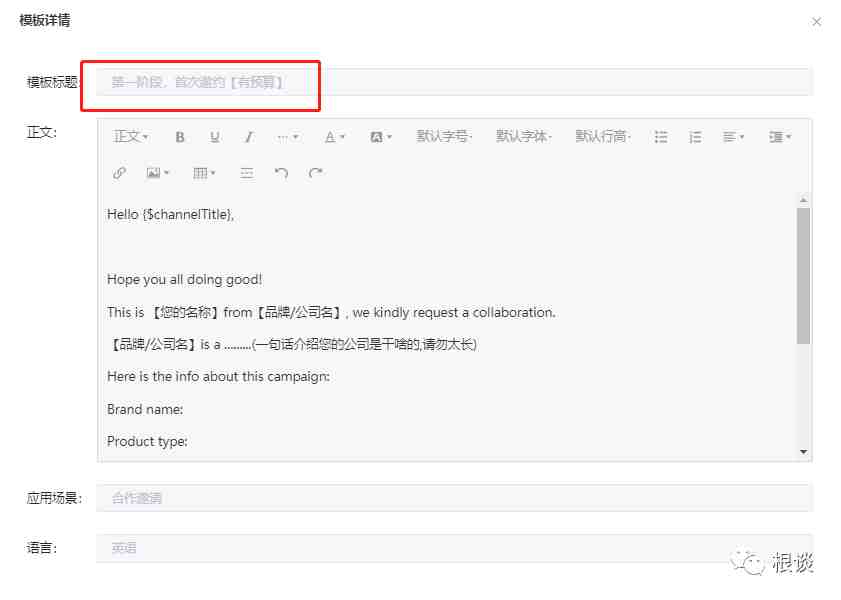Click the editor vertical scrollbar thumb
The width and height of the screenshot is (841, 600).
[x=803, y=276]
